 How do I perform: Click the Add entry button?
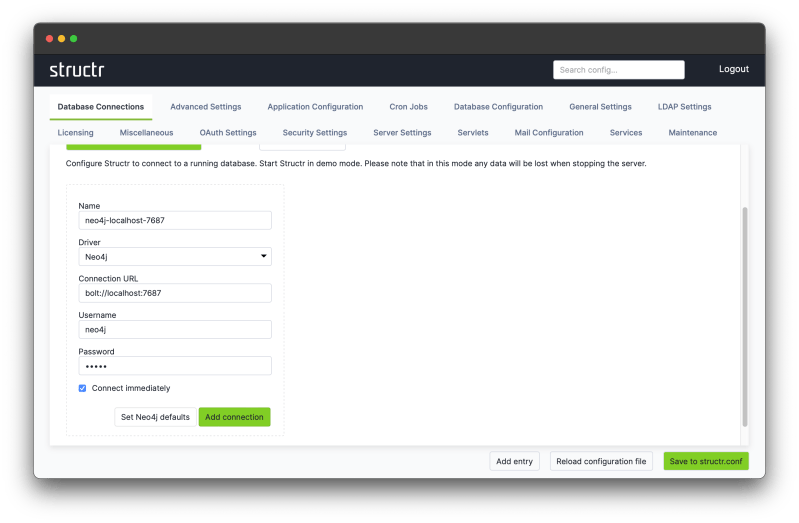514,461
